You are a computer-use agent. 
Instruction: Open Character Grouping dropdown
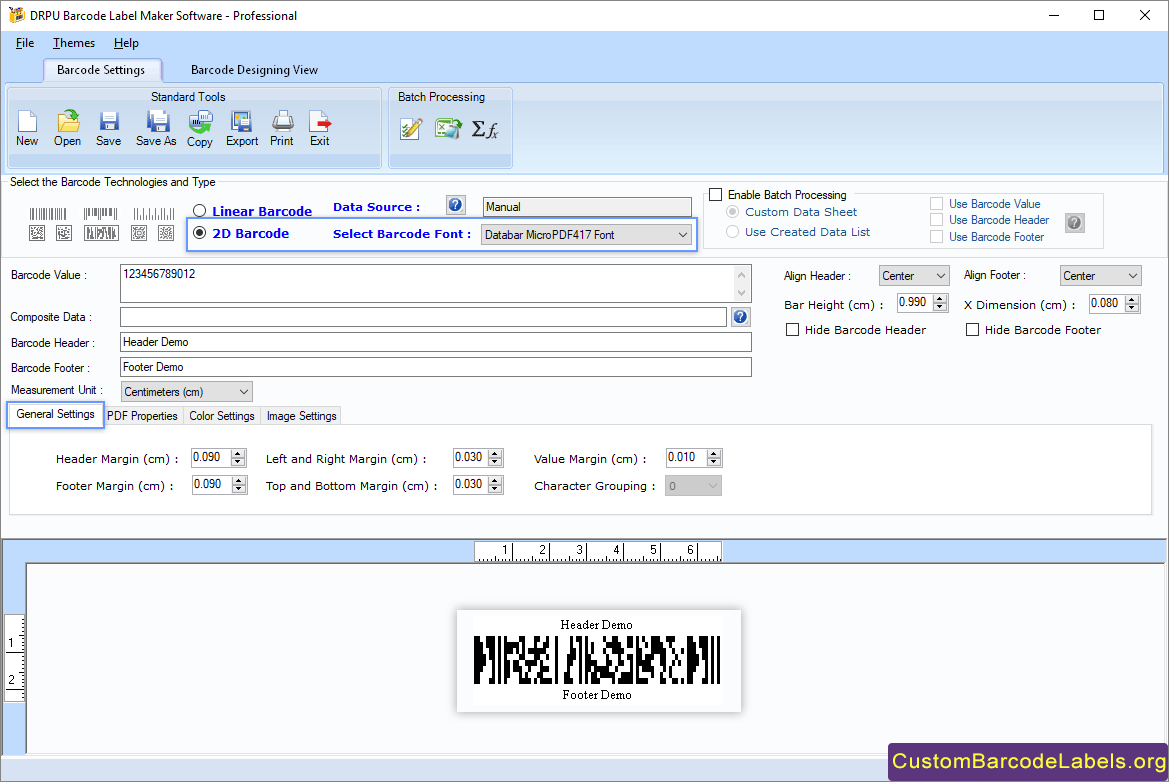[x=693, y=486]
